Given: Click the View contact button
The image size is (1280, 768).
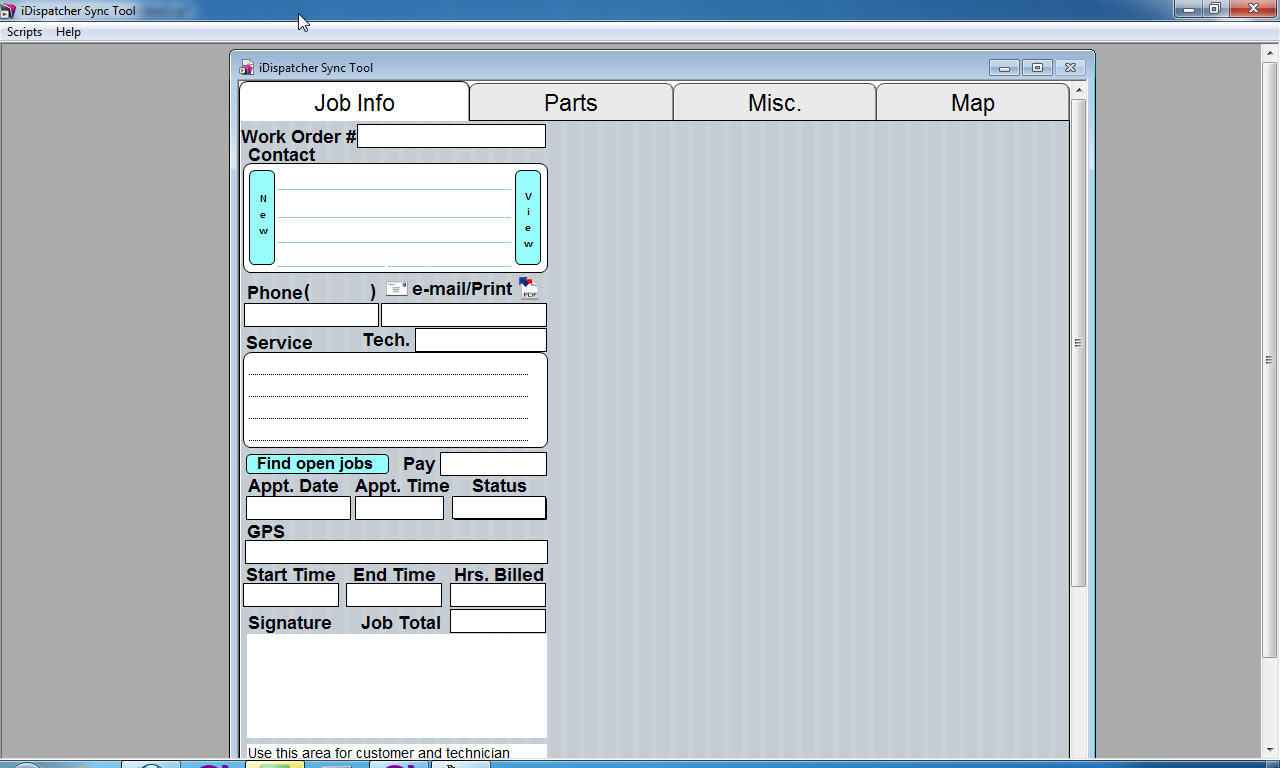Looking at the screenshot, I should click(x=528, y=217).
